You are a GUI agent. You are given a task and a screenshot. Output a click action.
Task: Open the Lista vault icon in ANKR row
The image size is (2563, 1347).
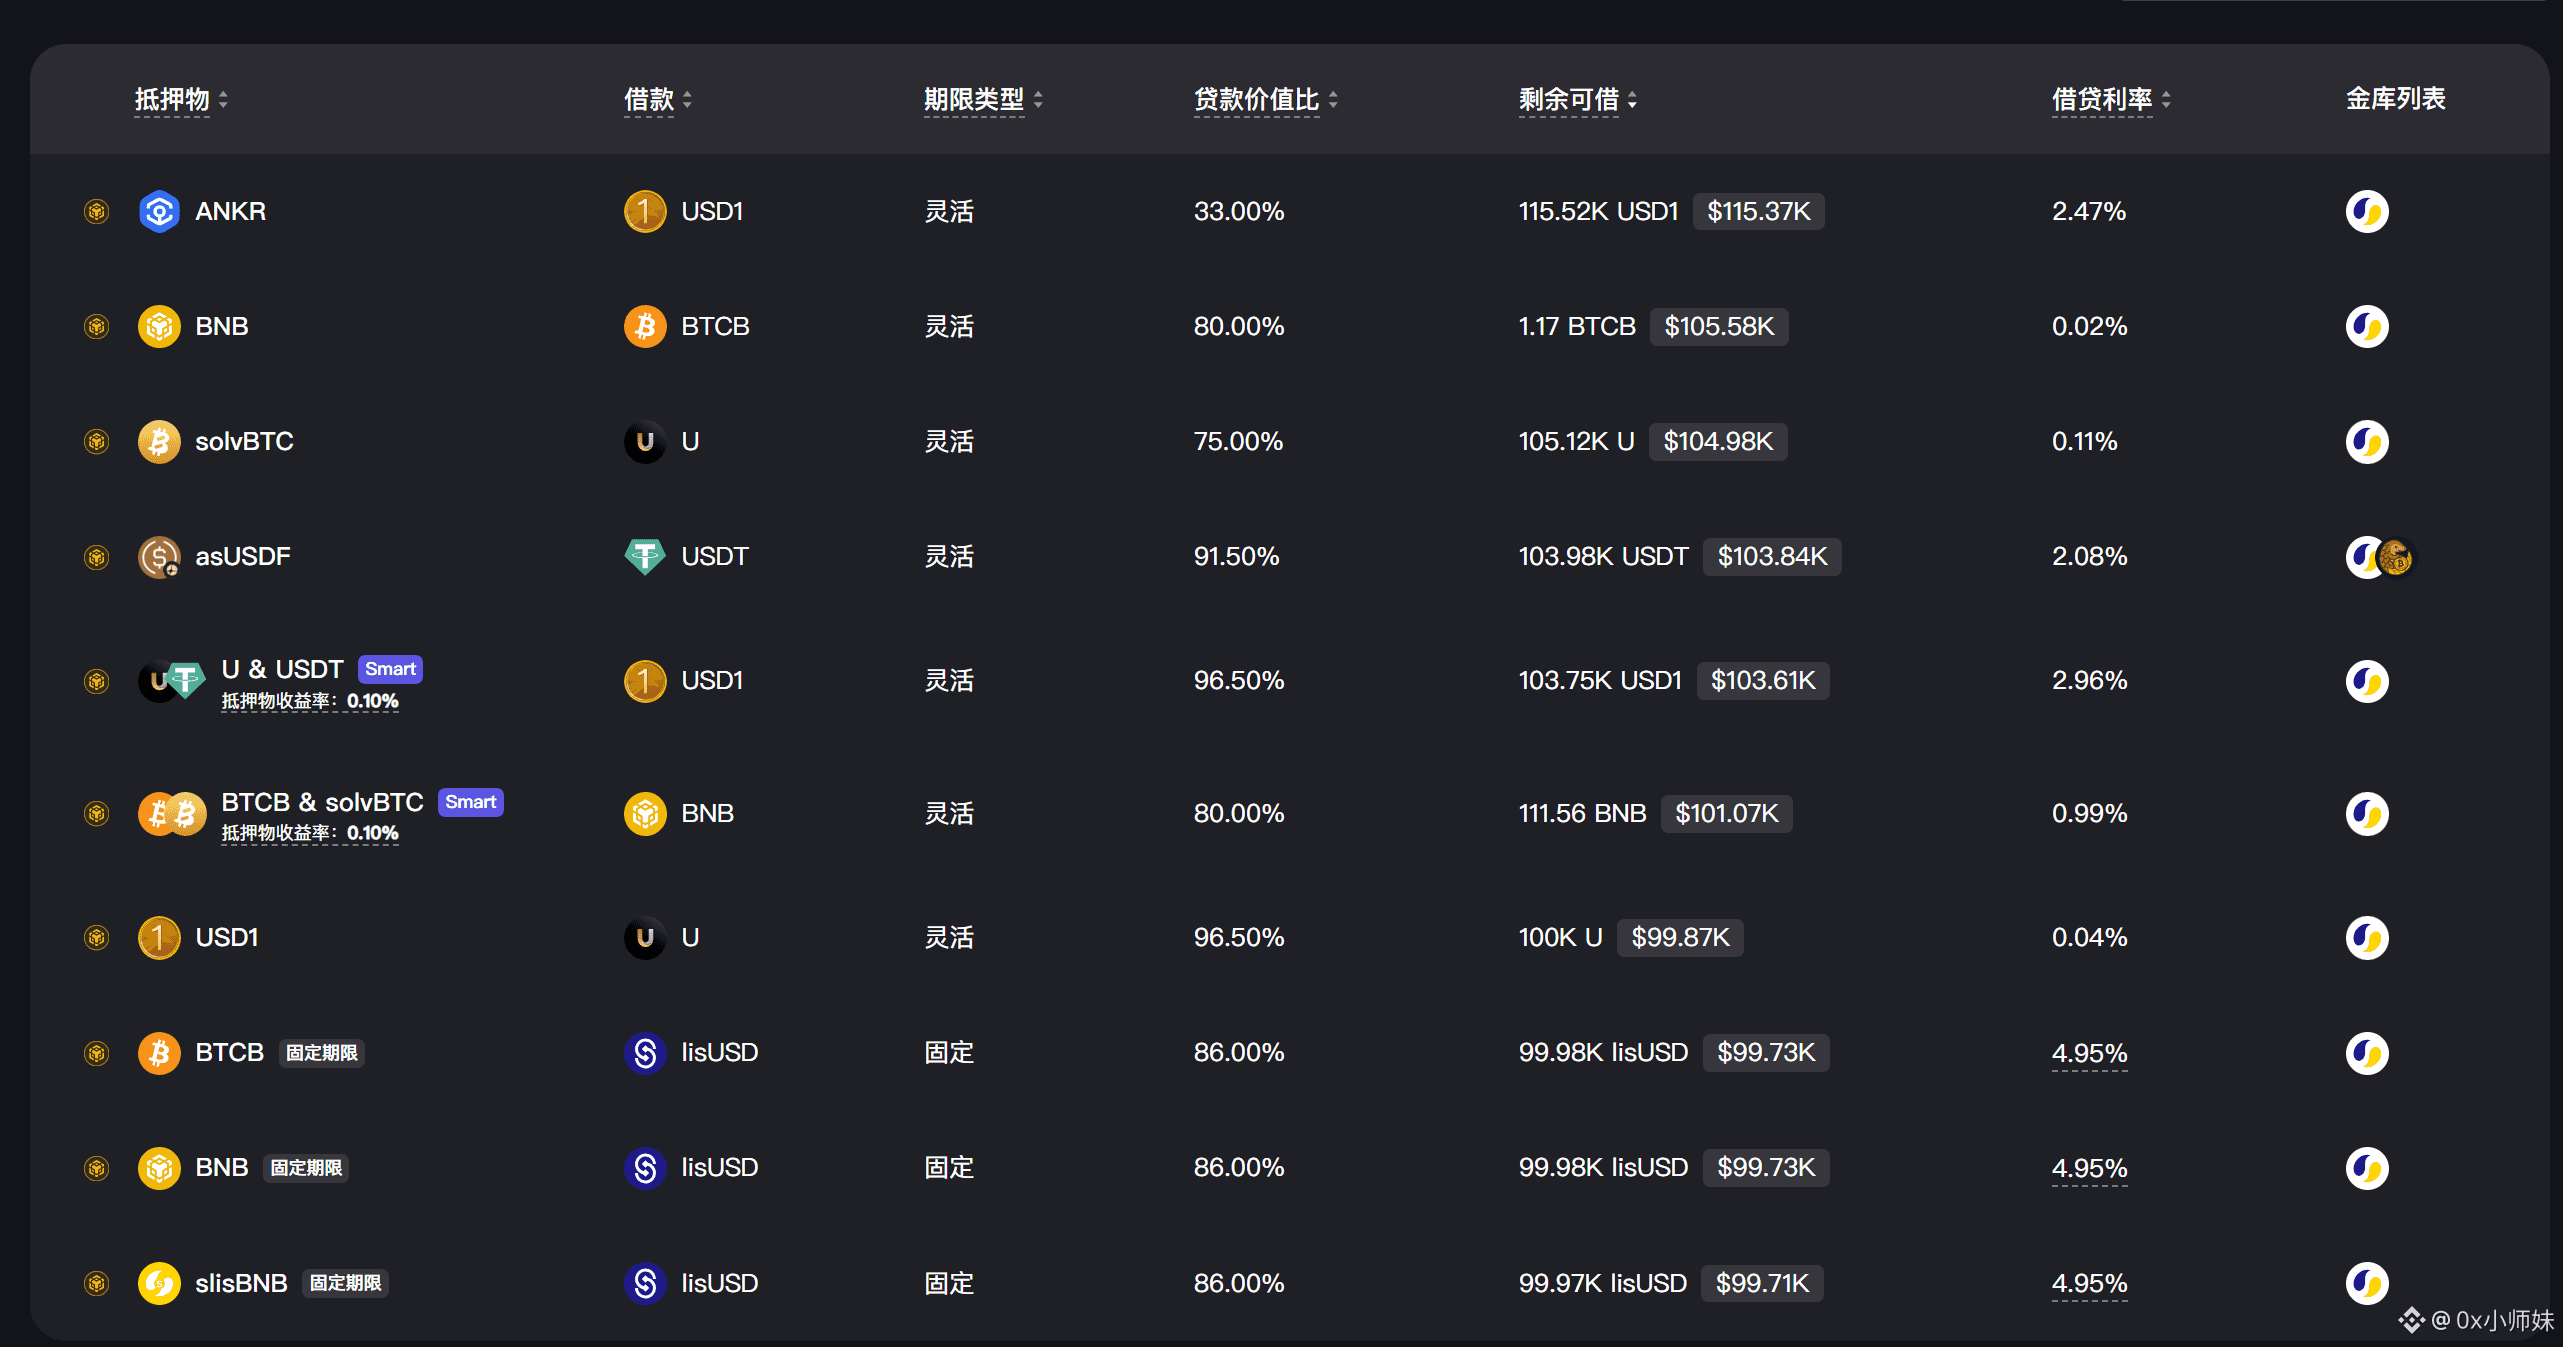(2366, 211)
